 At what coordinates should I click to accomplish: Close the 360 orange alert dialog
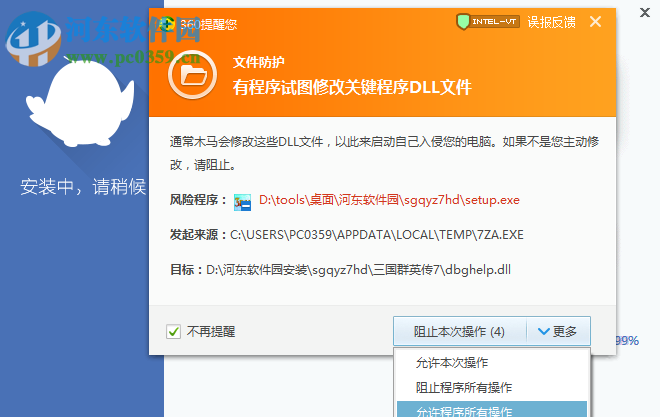click(596, 21)
